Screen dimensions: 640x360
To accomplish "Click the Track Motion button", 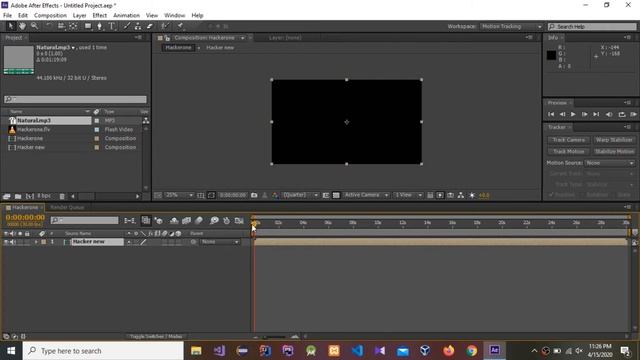I will 568,151.
